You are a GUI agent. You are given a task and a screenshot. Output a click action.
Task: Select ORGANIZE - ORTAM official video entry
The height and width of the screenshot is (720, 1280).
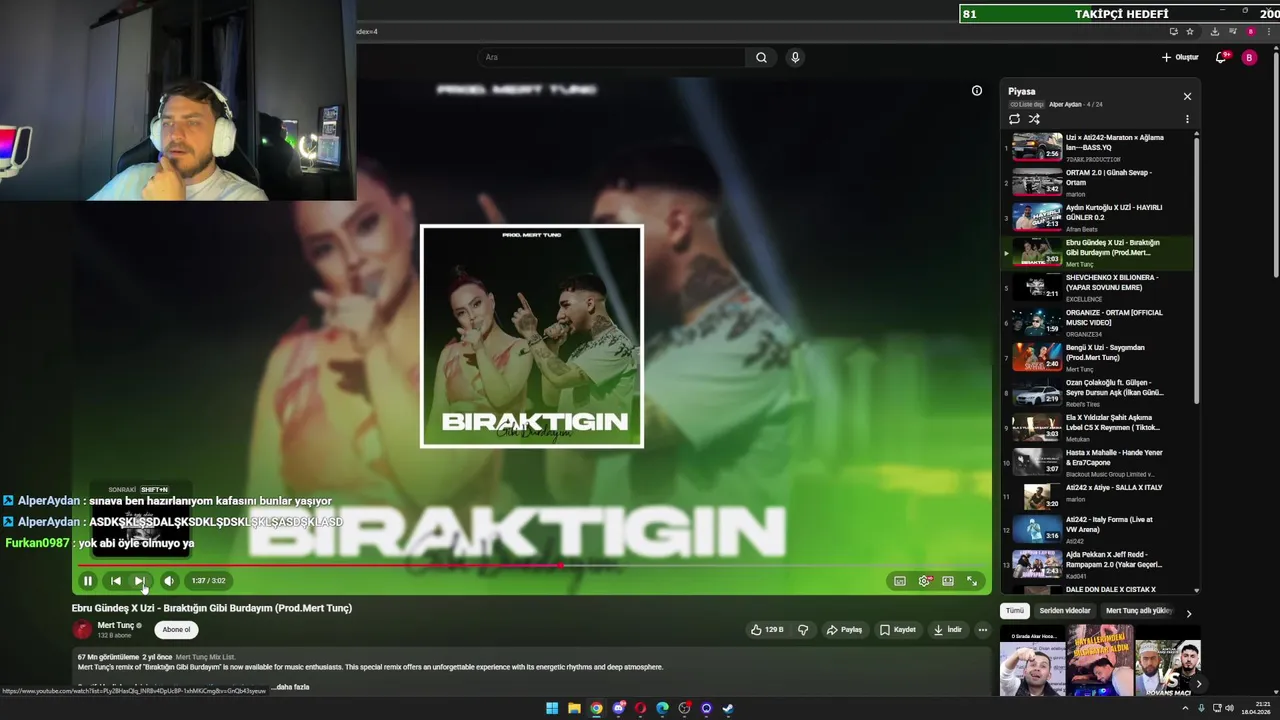click(1098, 322)
